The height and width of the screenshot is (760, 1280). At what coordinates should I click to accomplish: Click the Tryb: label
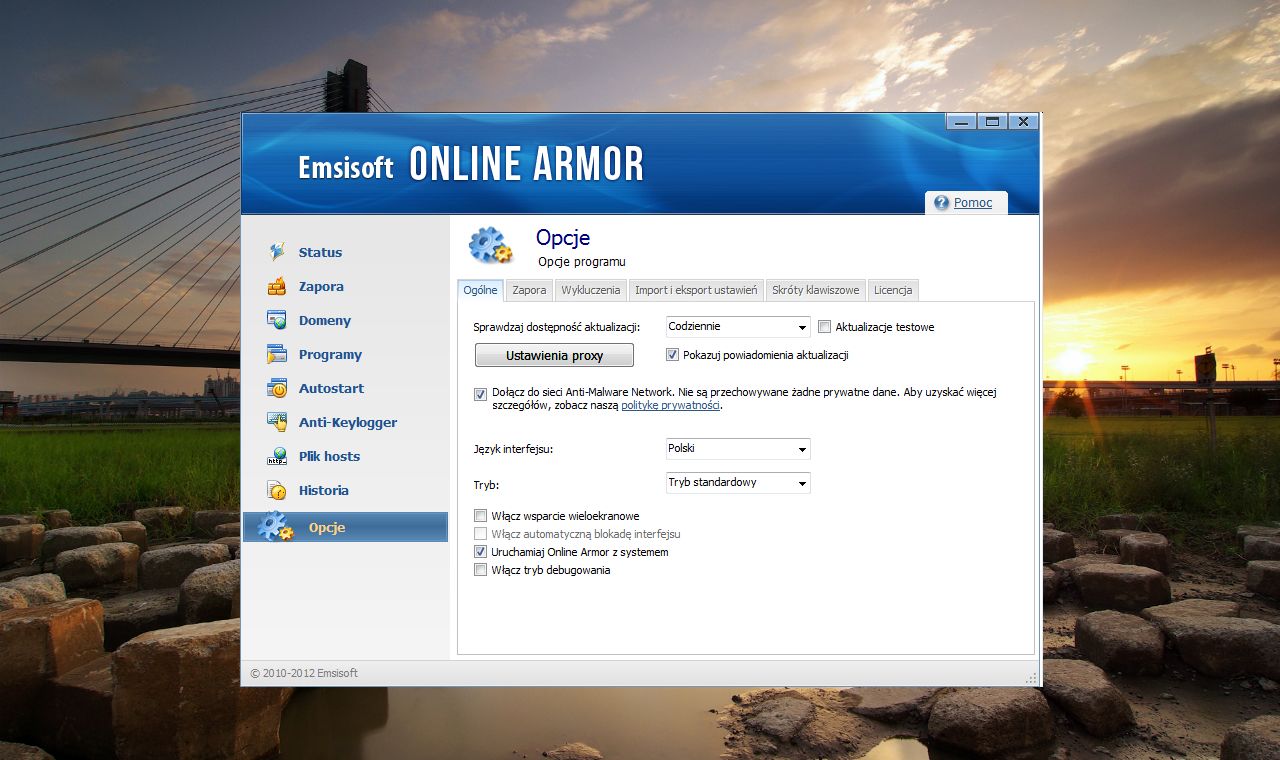click(x=486, y=485)
